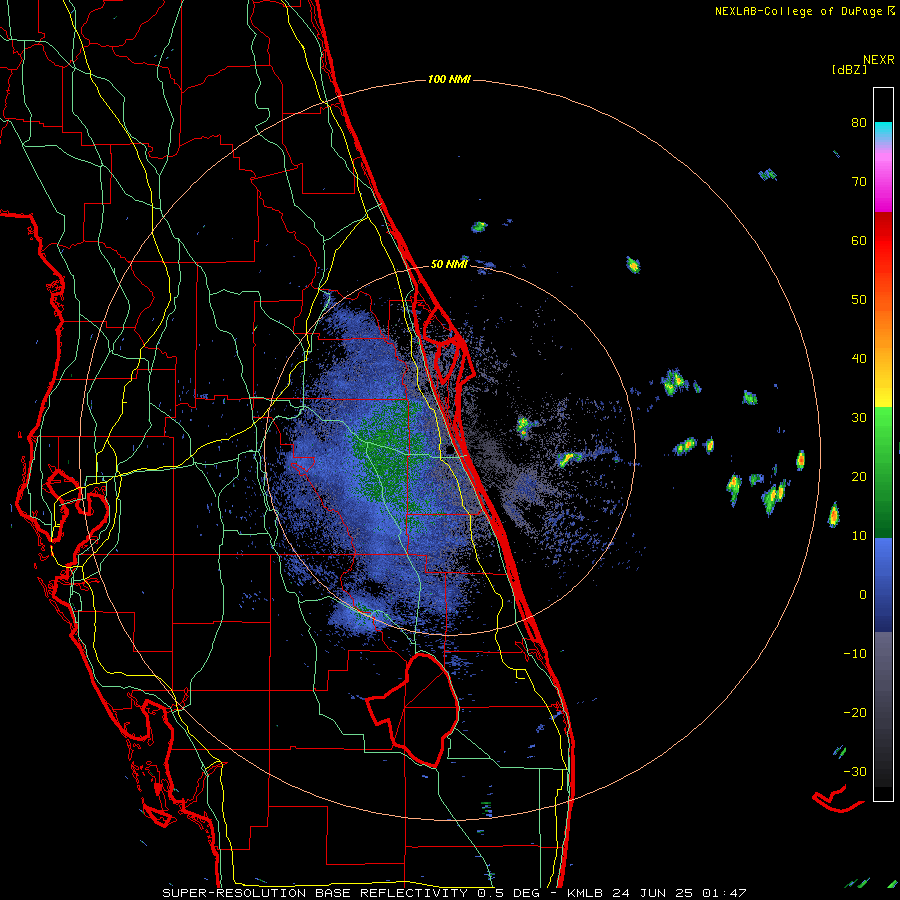This screenshot has height=900, width=900.
Task: Click the dBZ unit label above the color scale
Action: (x=849, y=70)
